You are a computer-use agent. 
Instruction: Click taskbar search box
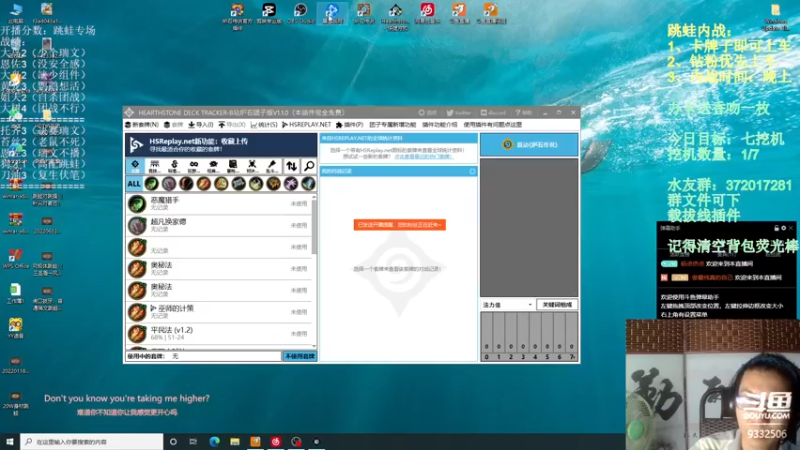pos(92,442)
